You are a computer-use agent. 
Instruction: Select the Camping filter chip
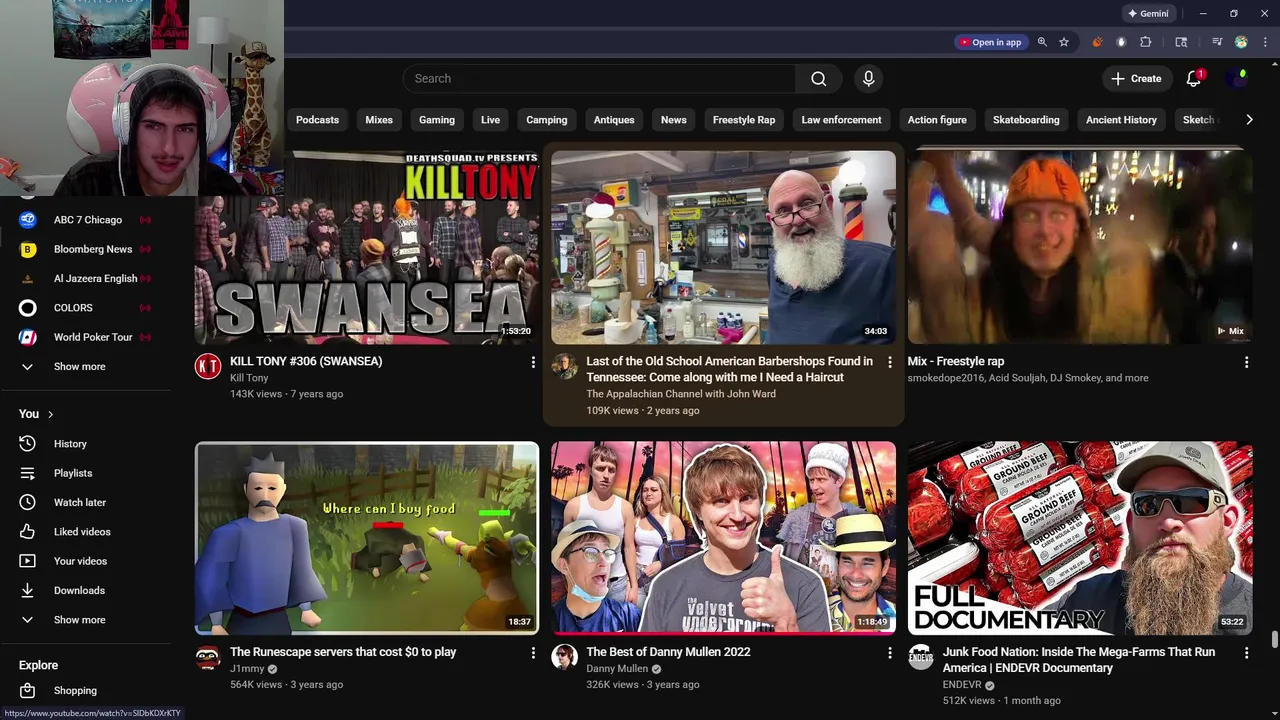547,120
